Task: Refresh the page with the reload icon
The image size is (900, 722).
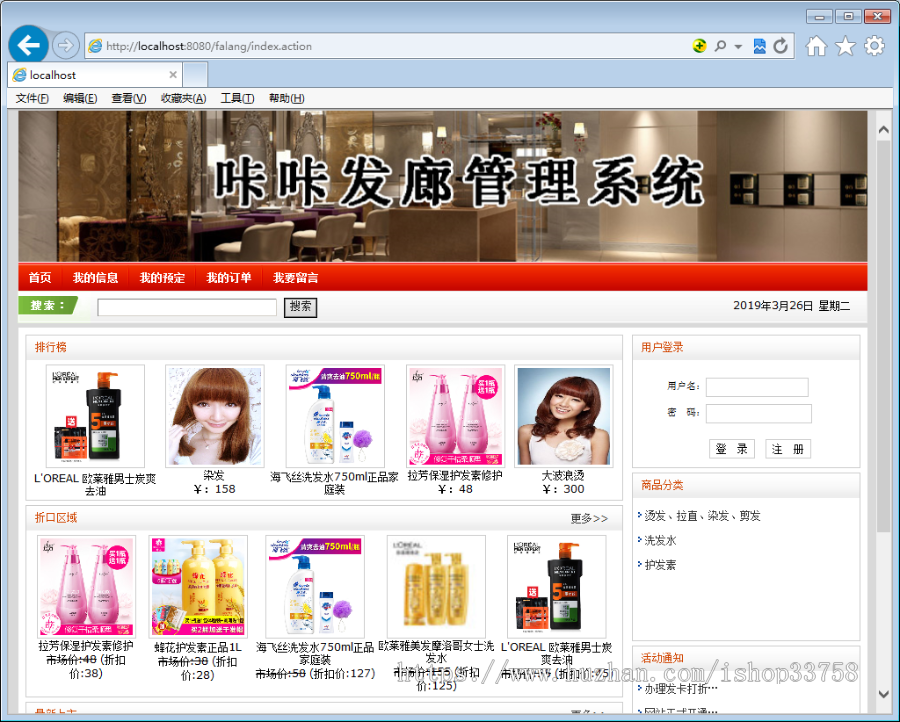Action: [x=781, y=45]
